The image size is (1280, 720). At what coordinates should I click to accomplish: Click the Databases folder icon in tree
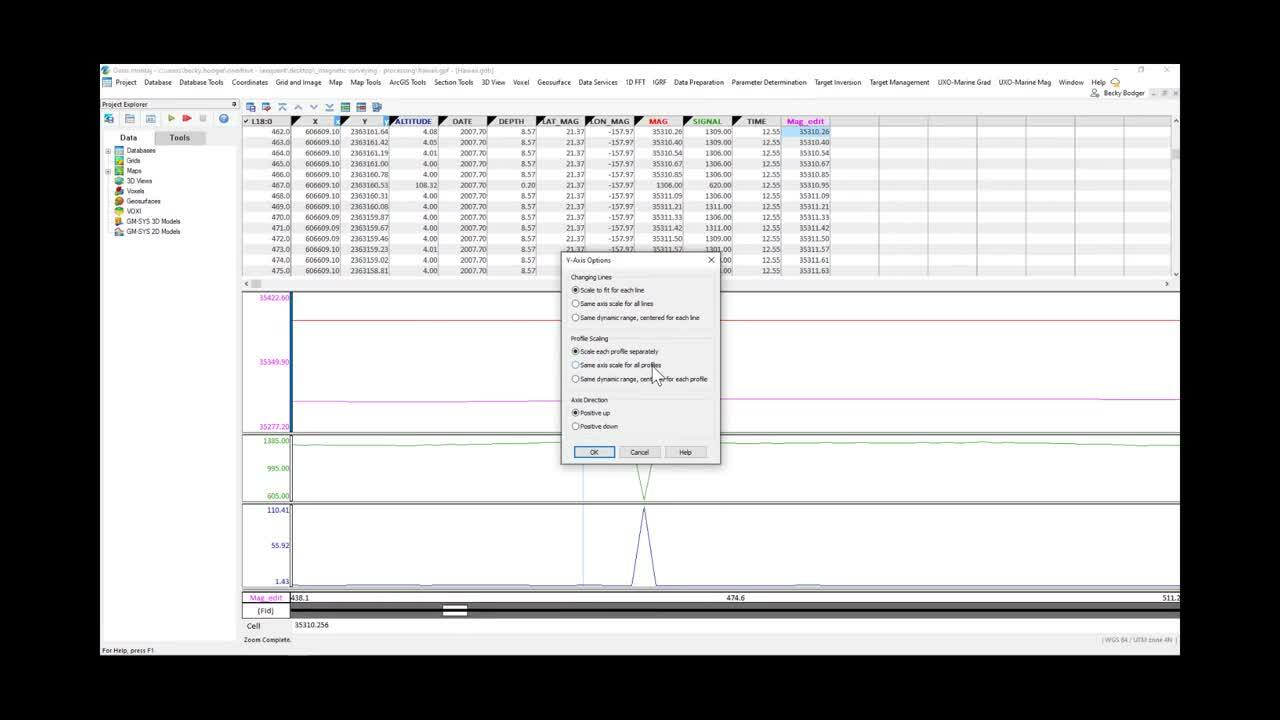coord(119,151)
